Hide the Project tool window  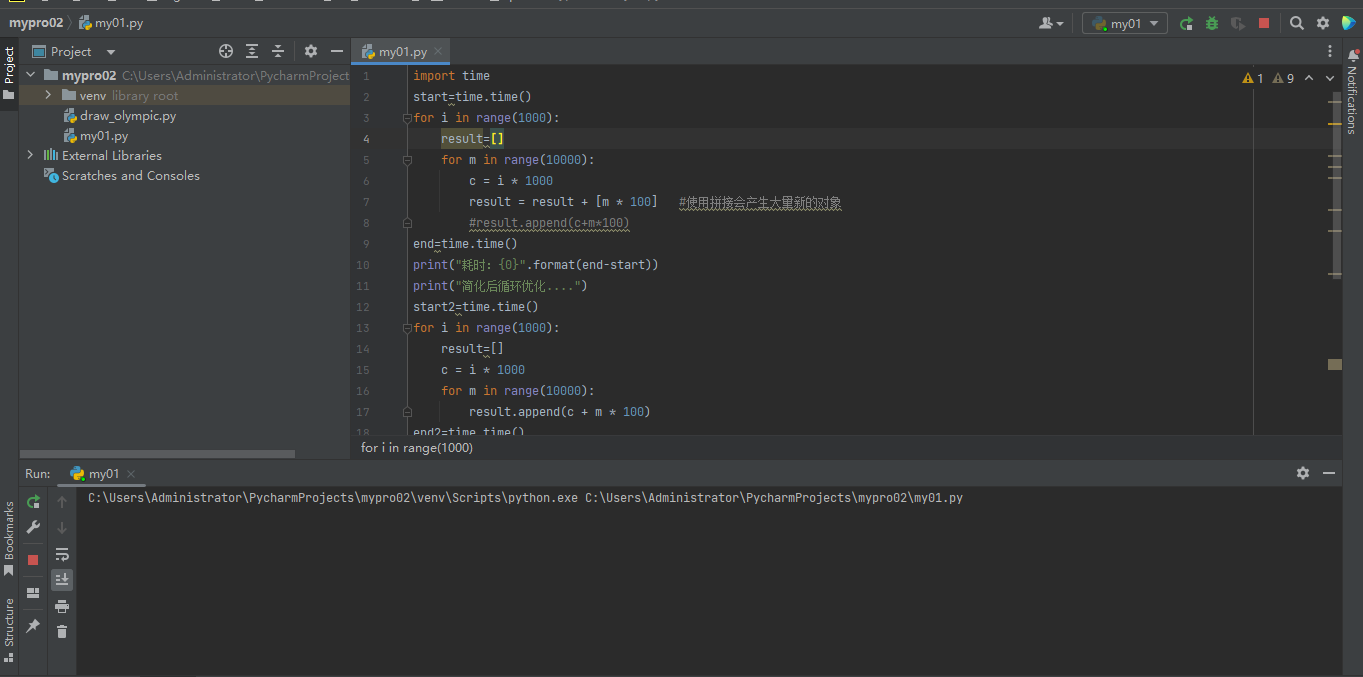[337, 51]
